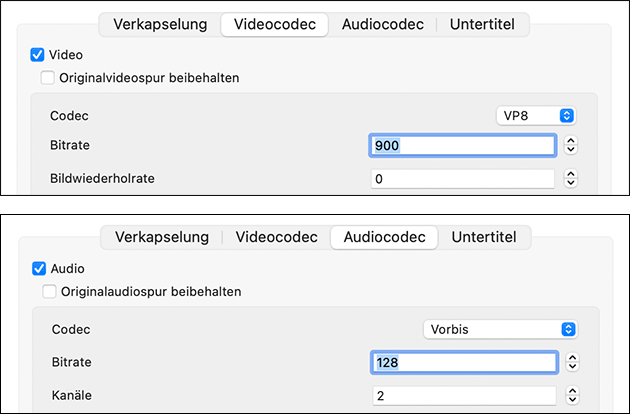Open Untertitel tab in lower panel

point(485,237)
